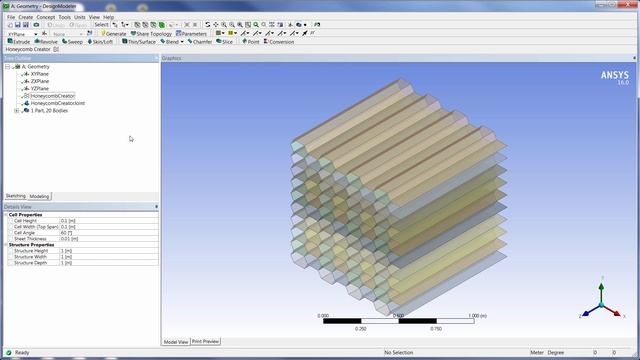The height and width of the screenshot is (360, 640).
Task: Click the Slice tool
Action: [224, 42]
